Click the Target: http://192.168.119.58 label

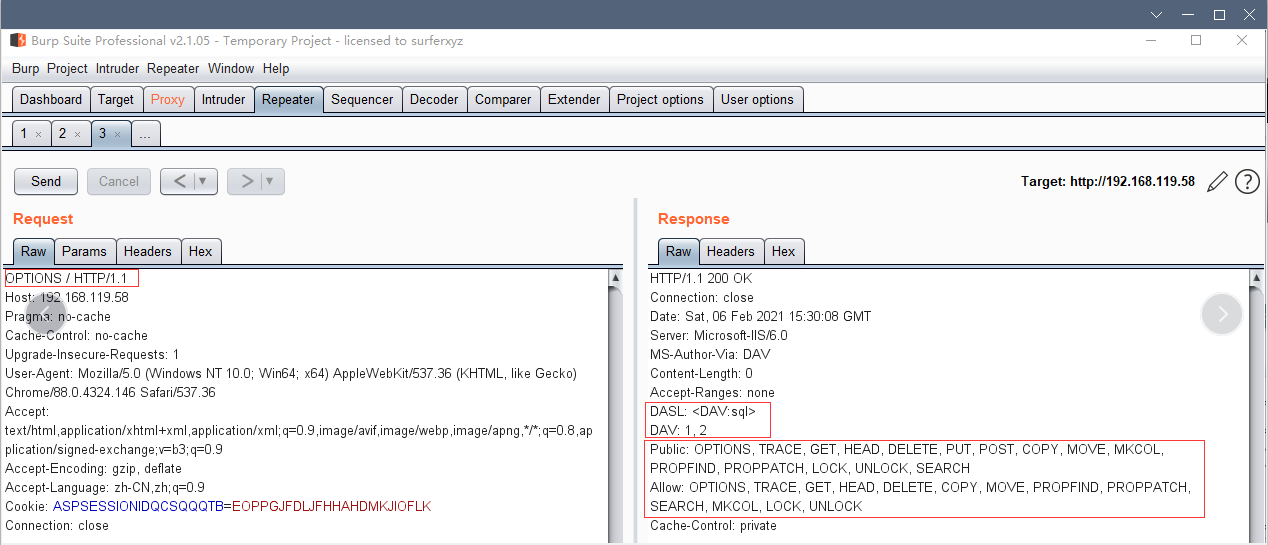coord(1108,181)
